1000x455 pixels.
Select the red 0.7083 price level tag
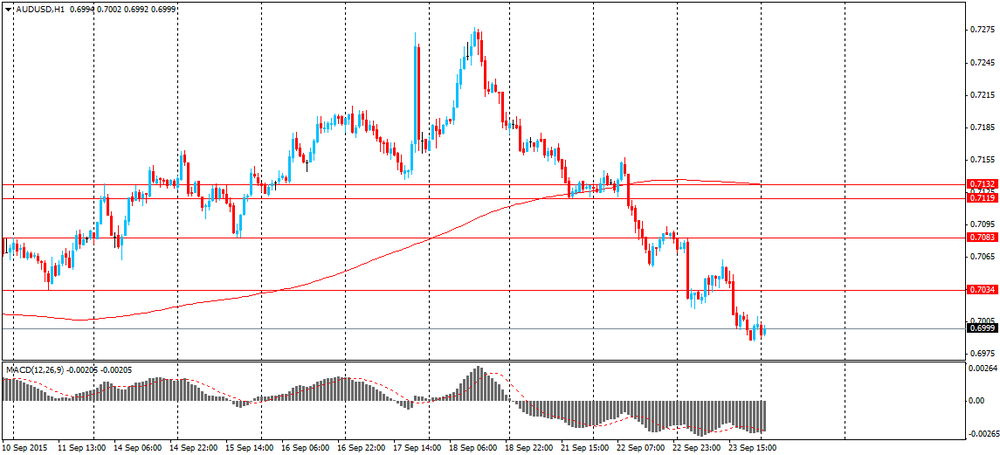(x=981, y=238)
